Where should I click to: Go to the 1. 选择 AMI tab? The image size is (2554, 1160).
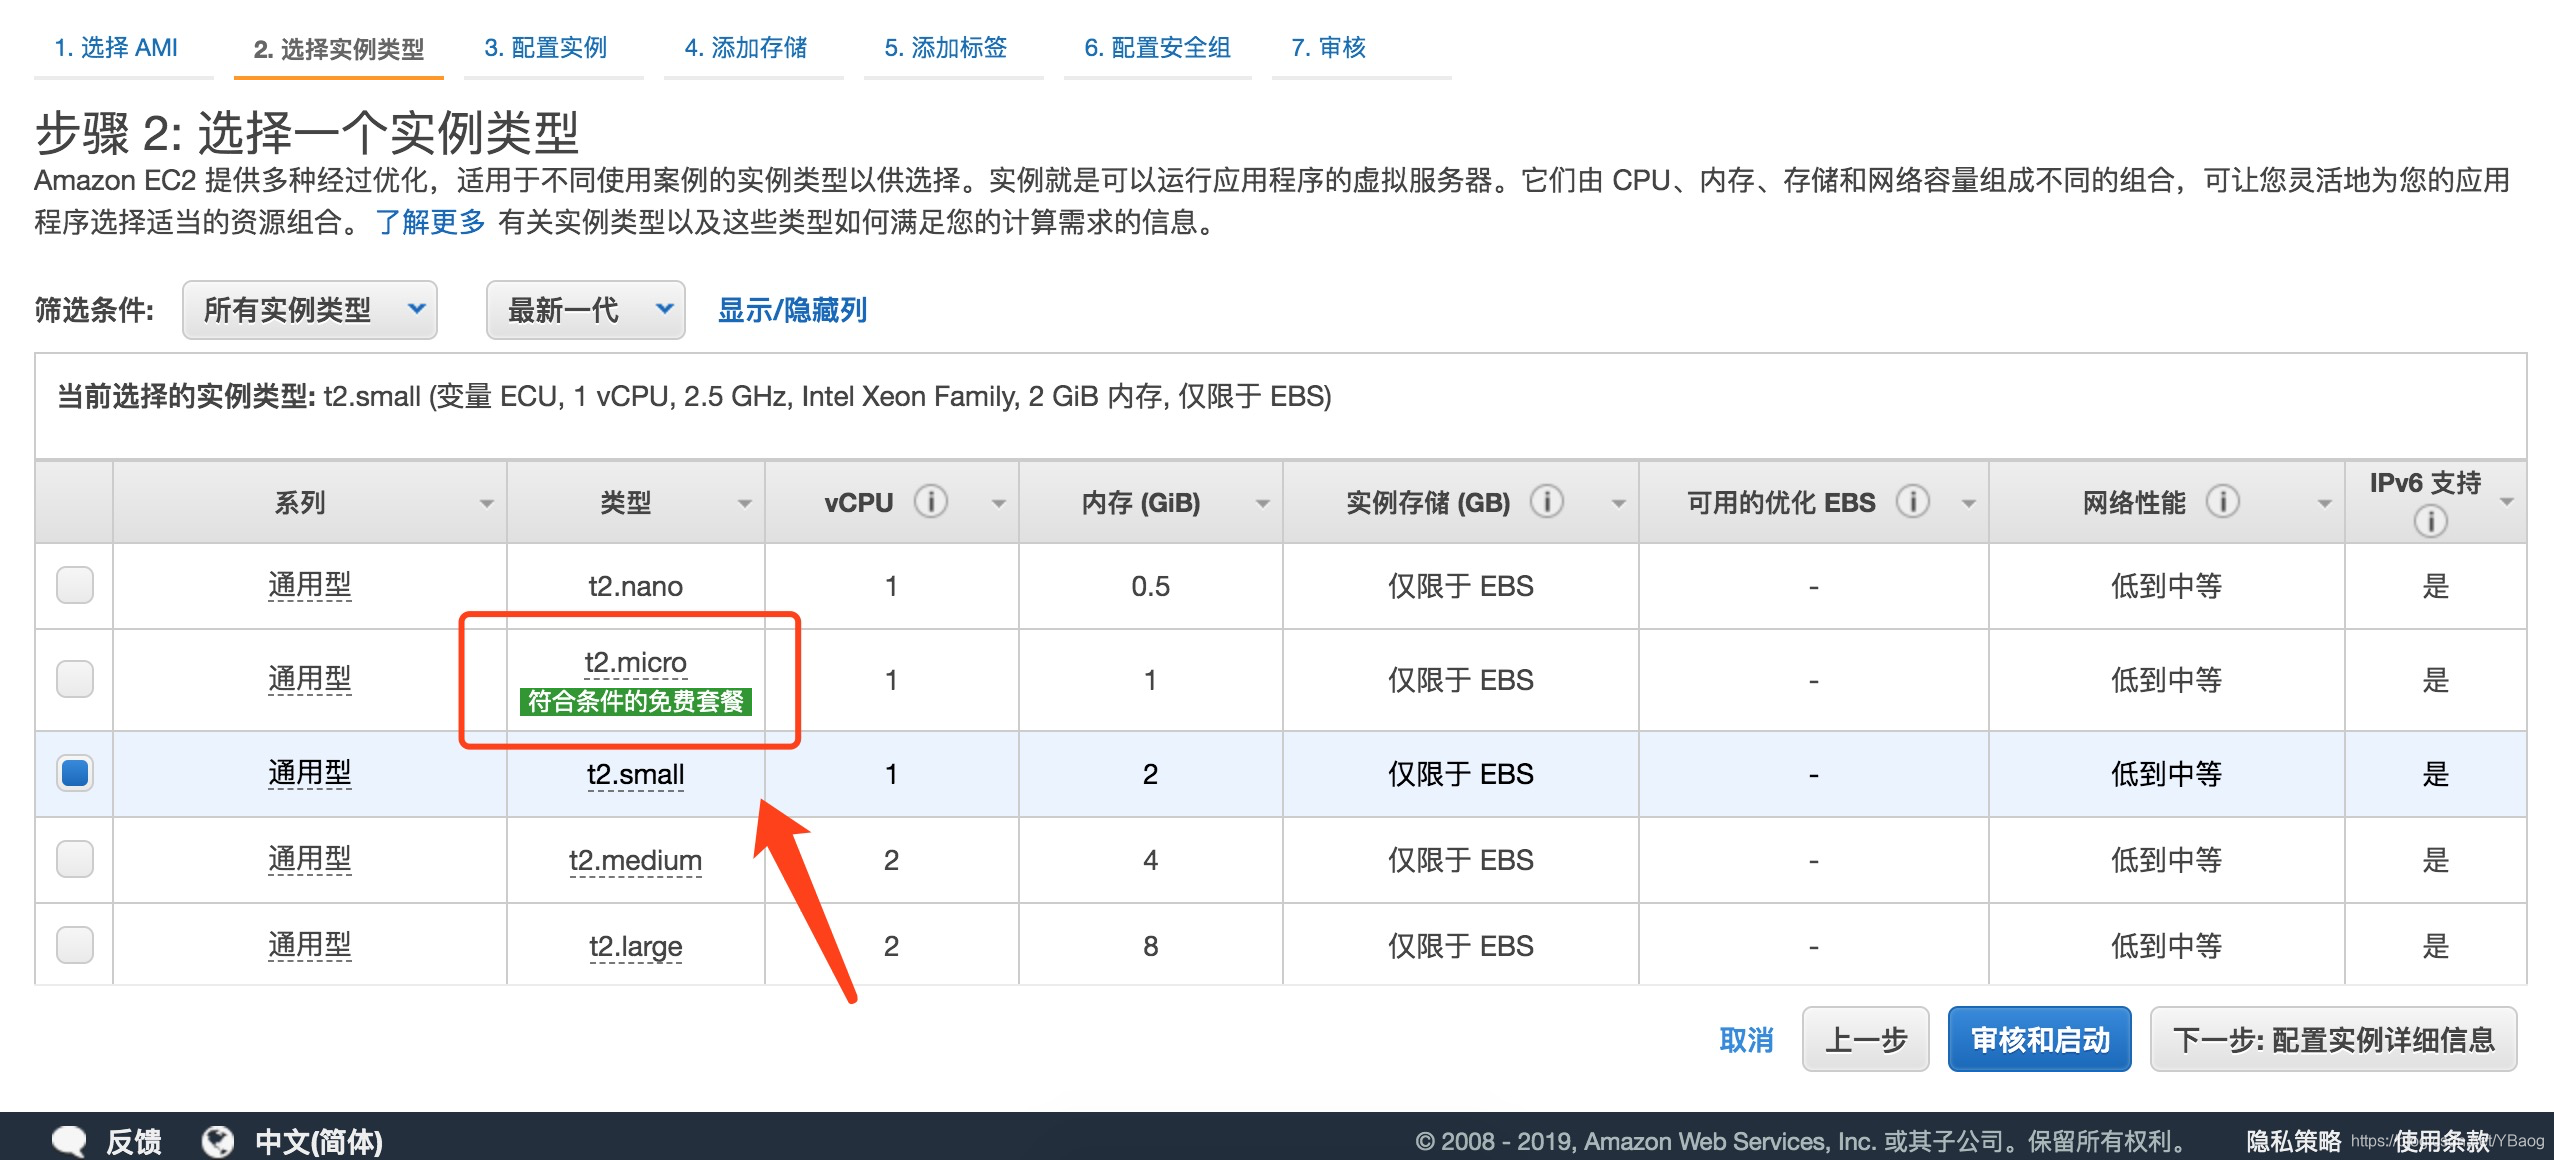click(116, 47)
